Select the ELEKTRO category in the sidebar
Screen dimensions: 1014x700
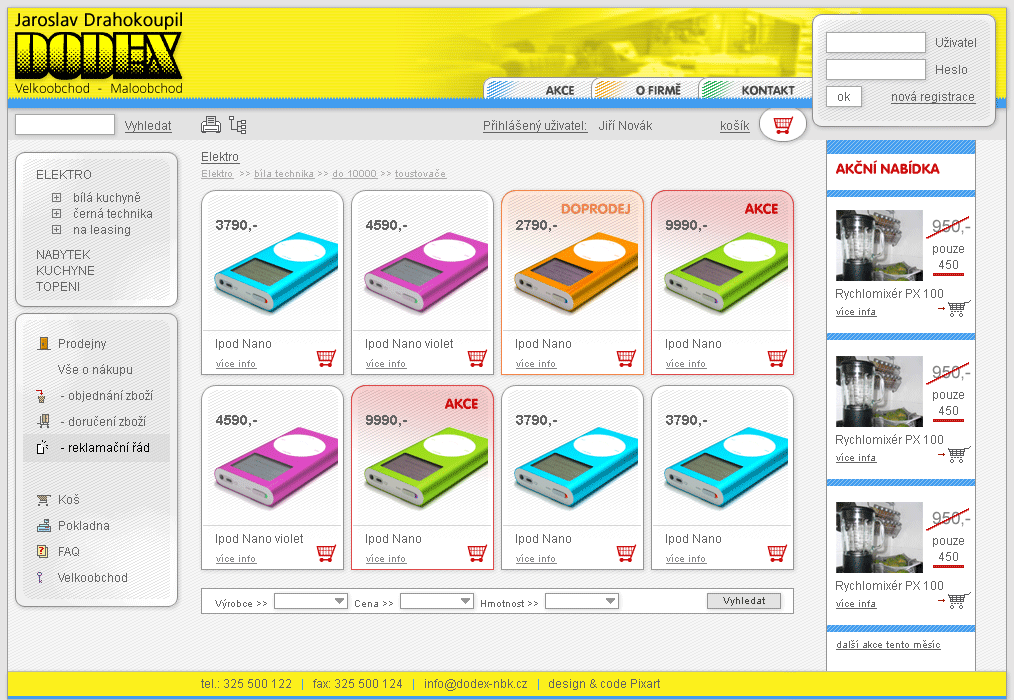pos(64,175)
